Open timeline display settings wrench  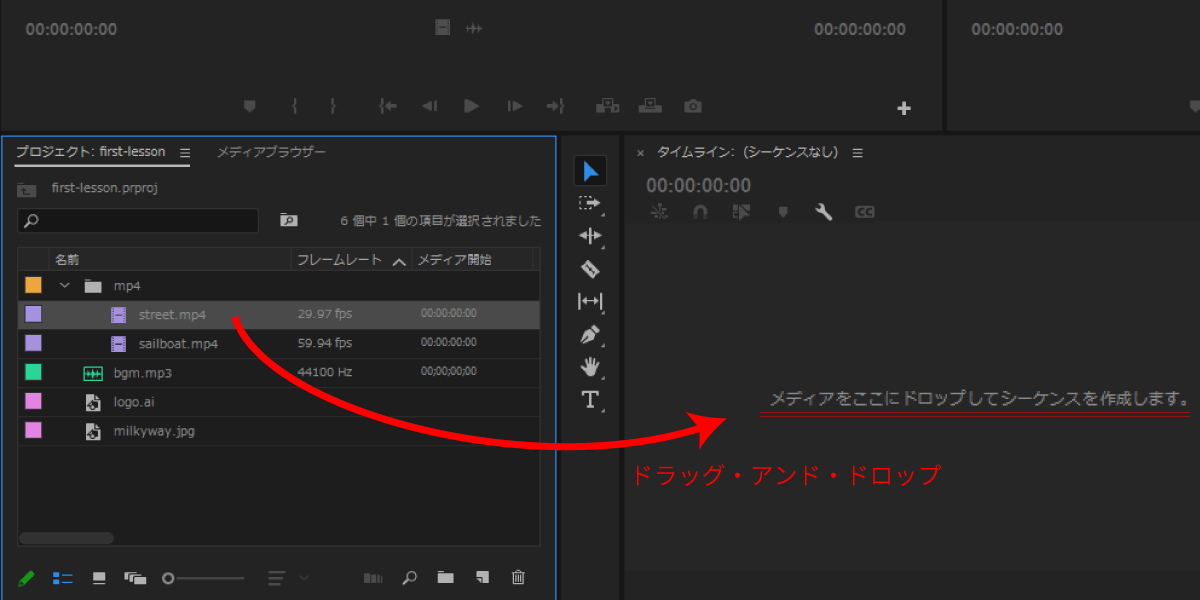(824, 212)
